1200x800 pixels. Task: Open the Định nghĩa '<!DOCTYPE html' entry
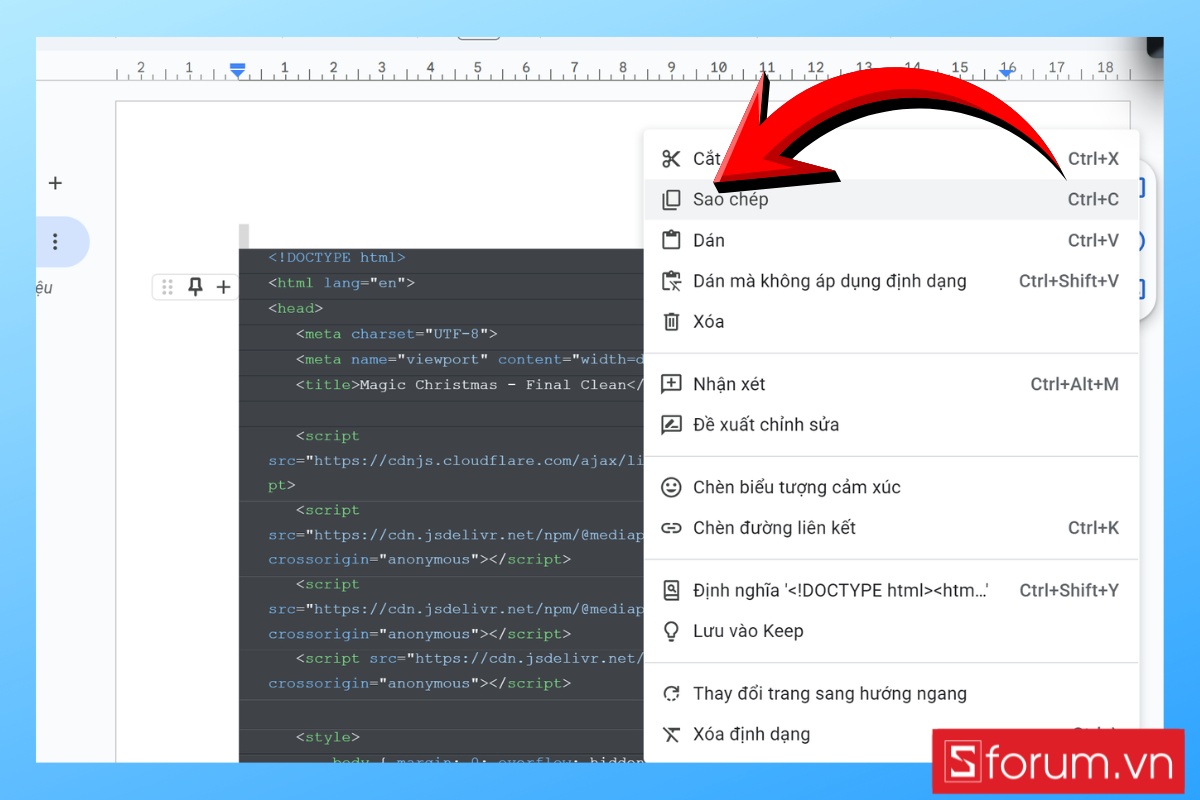(x=840, y=590)
